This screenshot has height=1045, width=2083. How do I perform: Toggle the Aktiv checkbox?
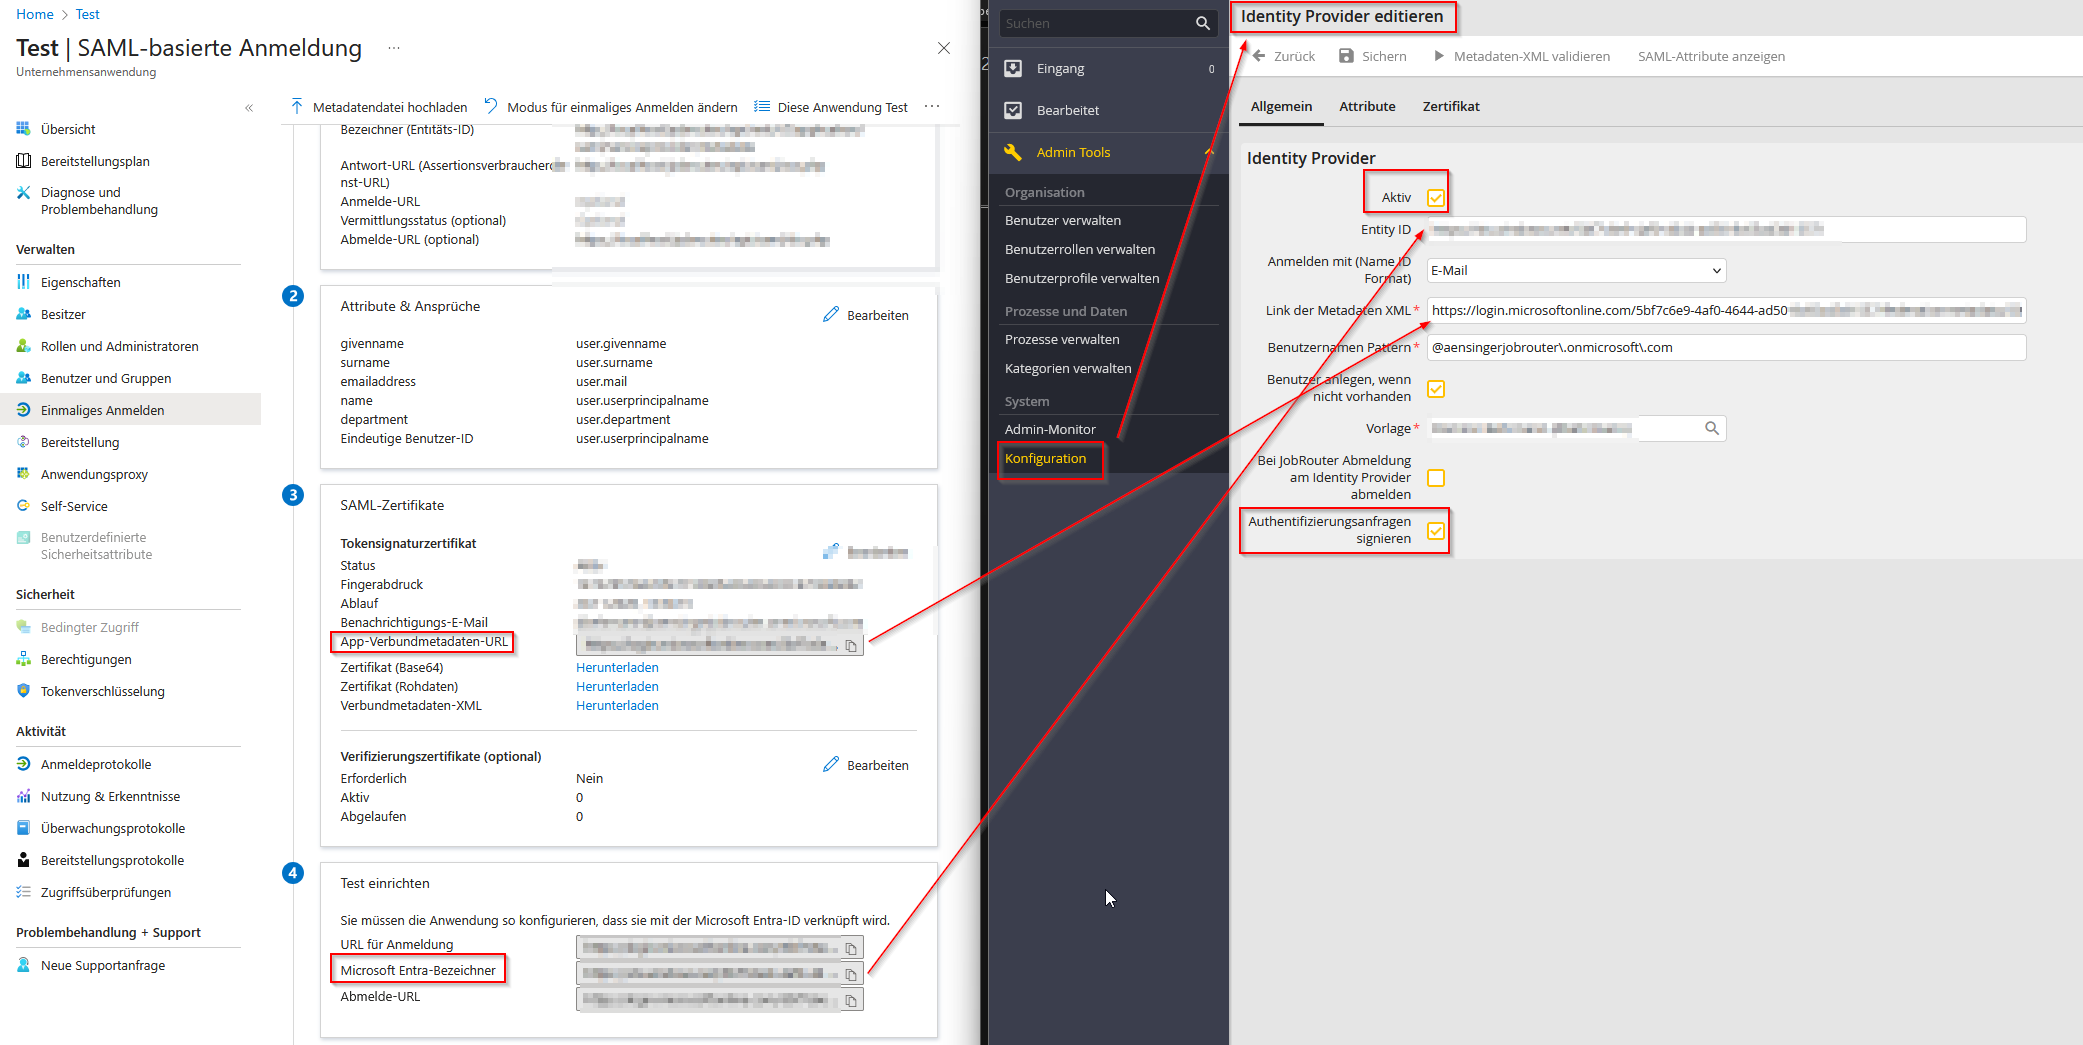[1436, 198]
